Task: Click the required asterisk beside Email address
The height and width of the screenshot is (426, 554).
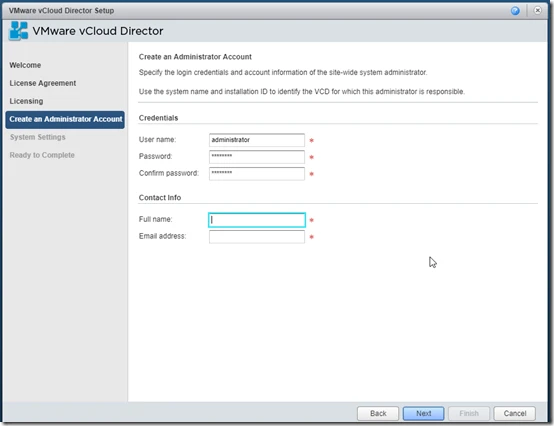Action: click(312, 237)
